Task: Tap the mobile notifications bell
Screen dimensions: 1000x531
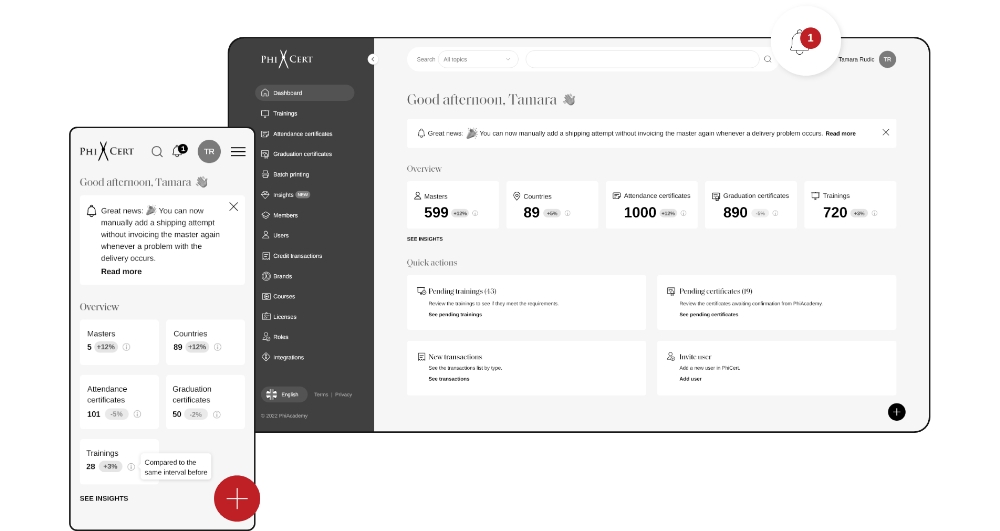Action: pos(179,151)
